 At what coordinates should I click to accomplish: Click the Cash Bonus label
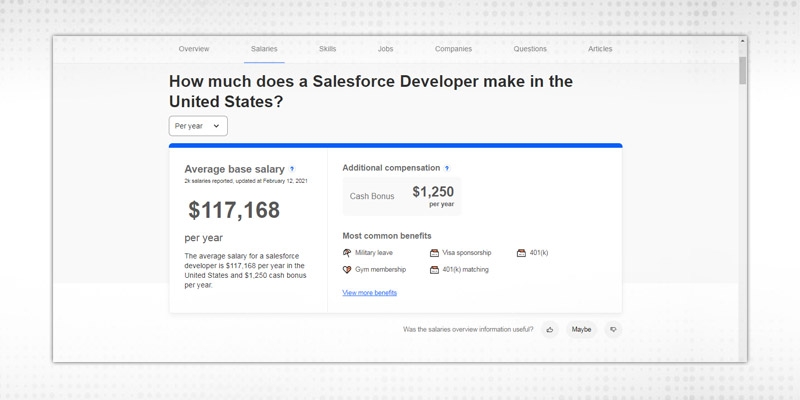372,196
